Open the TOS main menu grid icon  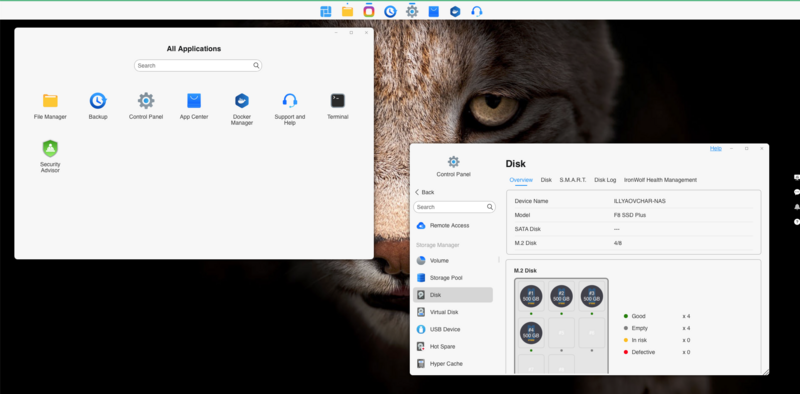[x=326, y=11]
